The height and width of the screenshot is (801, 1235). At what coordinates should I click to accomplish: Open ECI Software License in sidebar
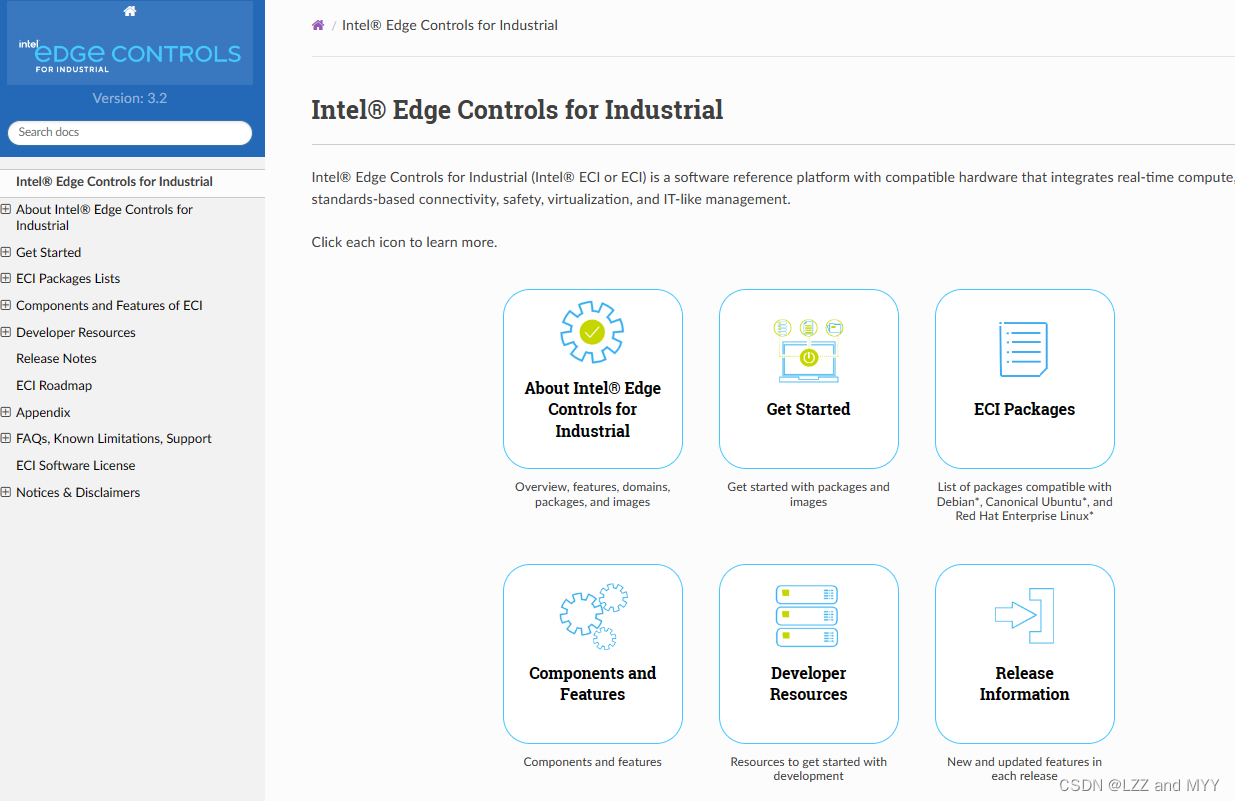point(75,466)
